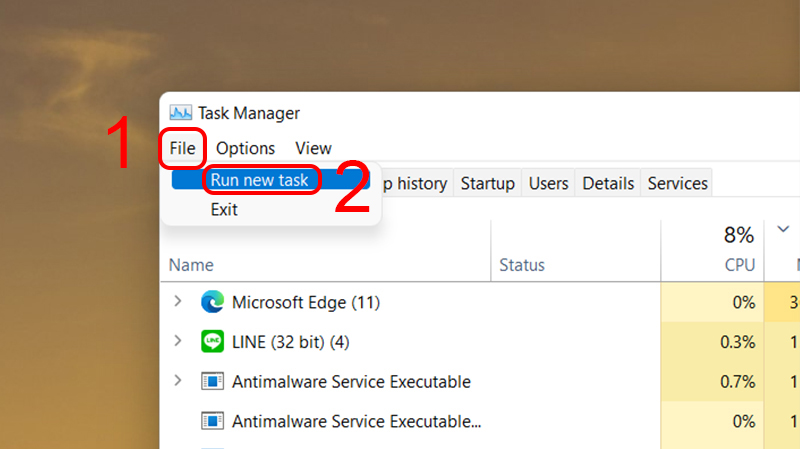Switch to the Users tab
Screen dimensions: 800x449
point(548,183)
